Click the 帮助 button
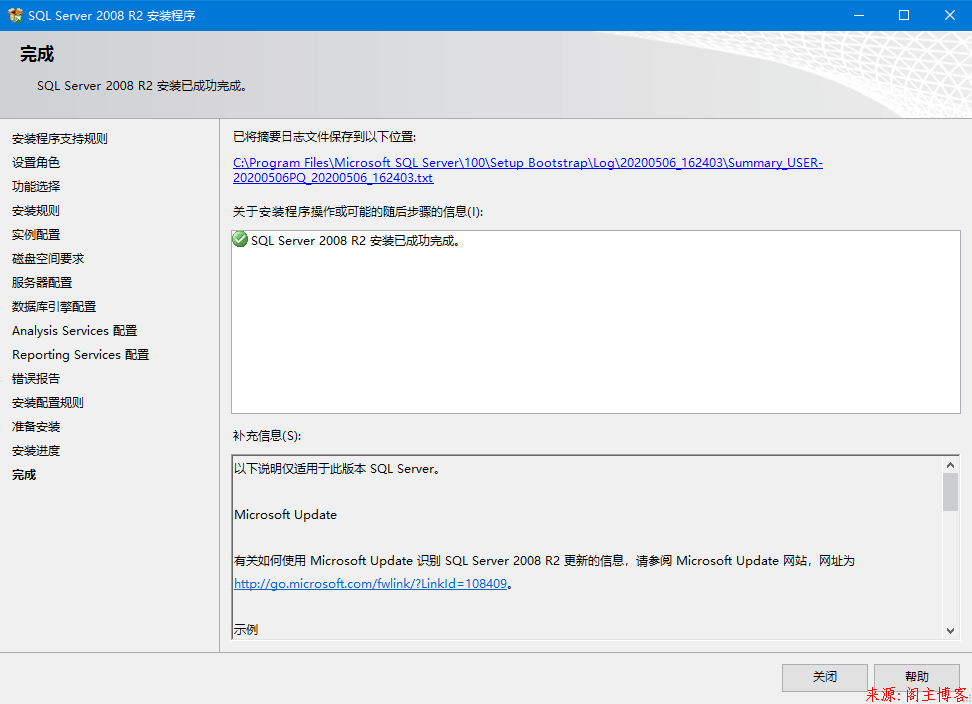Screen dimensions: 972x704 point(917,677)
